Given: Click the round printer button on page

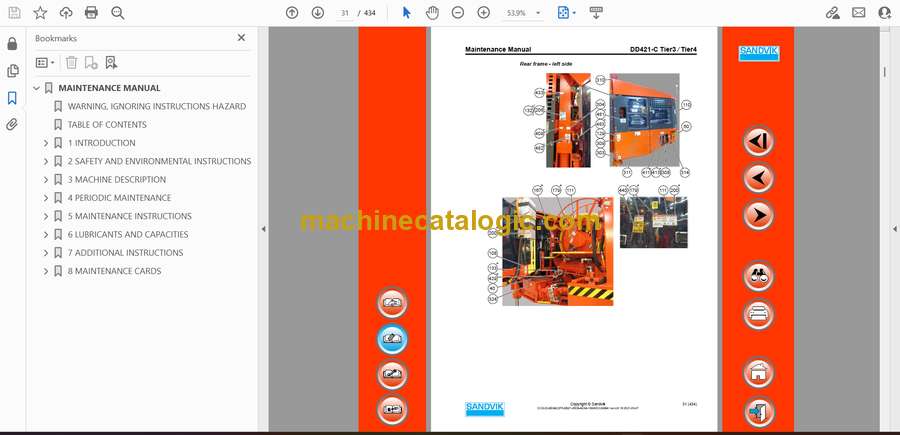Looking at the screenshot, I should point(758,314).
